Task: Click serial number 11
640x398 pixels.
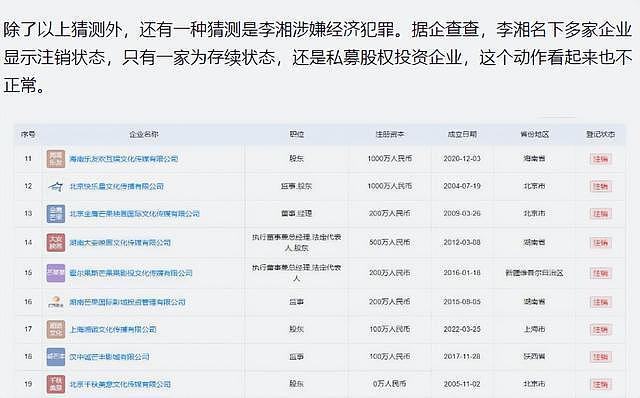Action: 28,159
